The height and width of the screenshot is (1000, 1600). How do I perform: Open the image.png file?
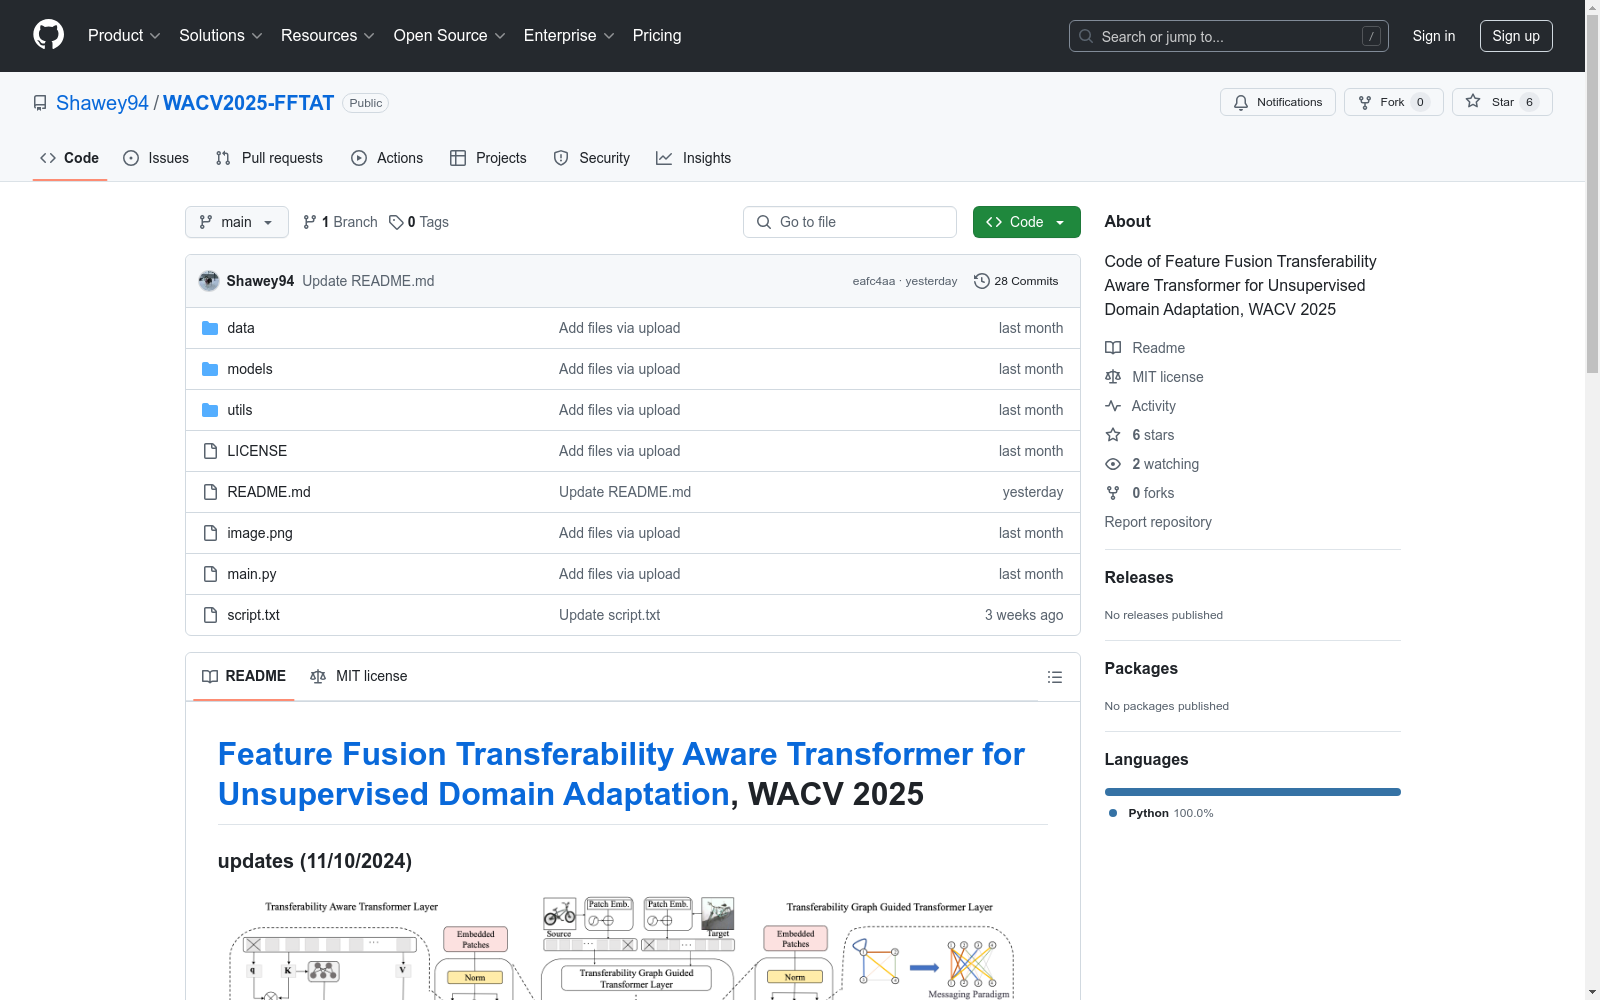pyautogui.click(x=260, y=533)
